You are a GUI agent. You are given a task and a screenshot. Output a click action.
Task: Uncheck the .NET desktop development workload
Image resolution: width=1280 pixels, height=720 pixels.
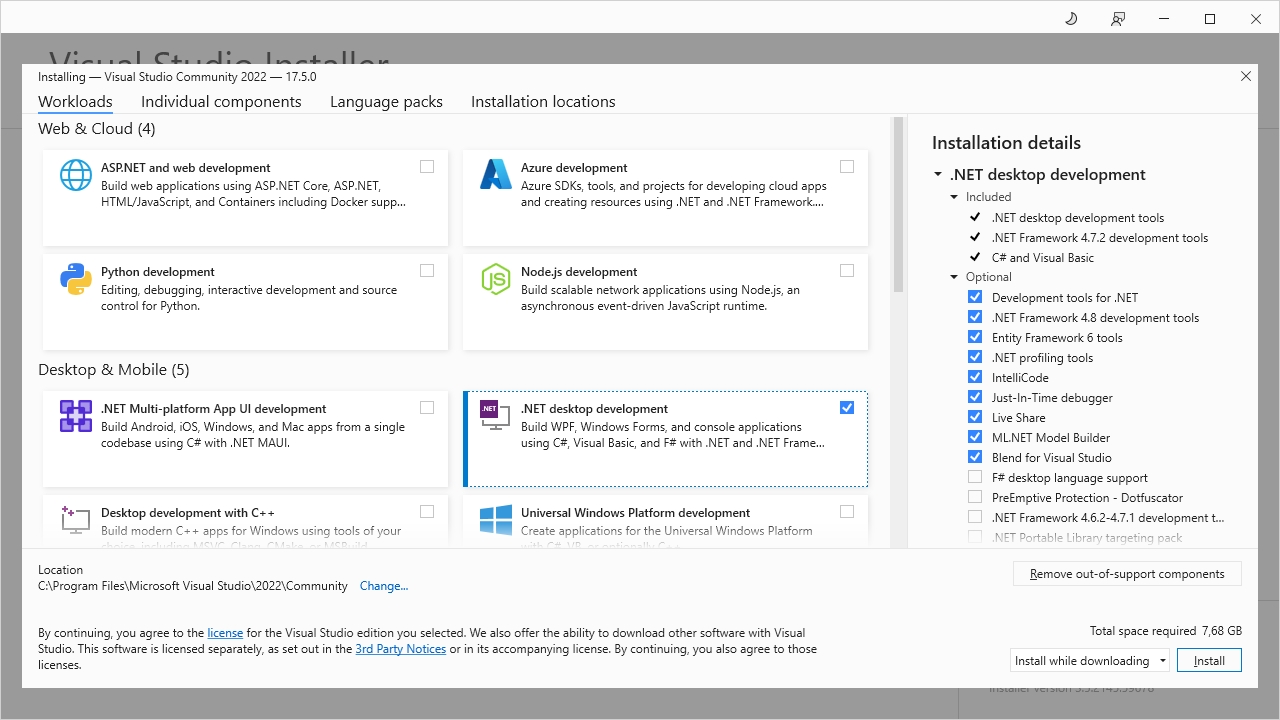click(847, 408)
